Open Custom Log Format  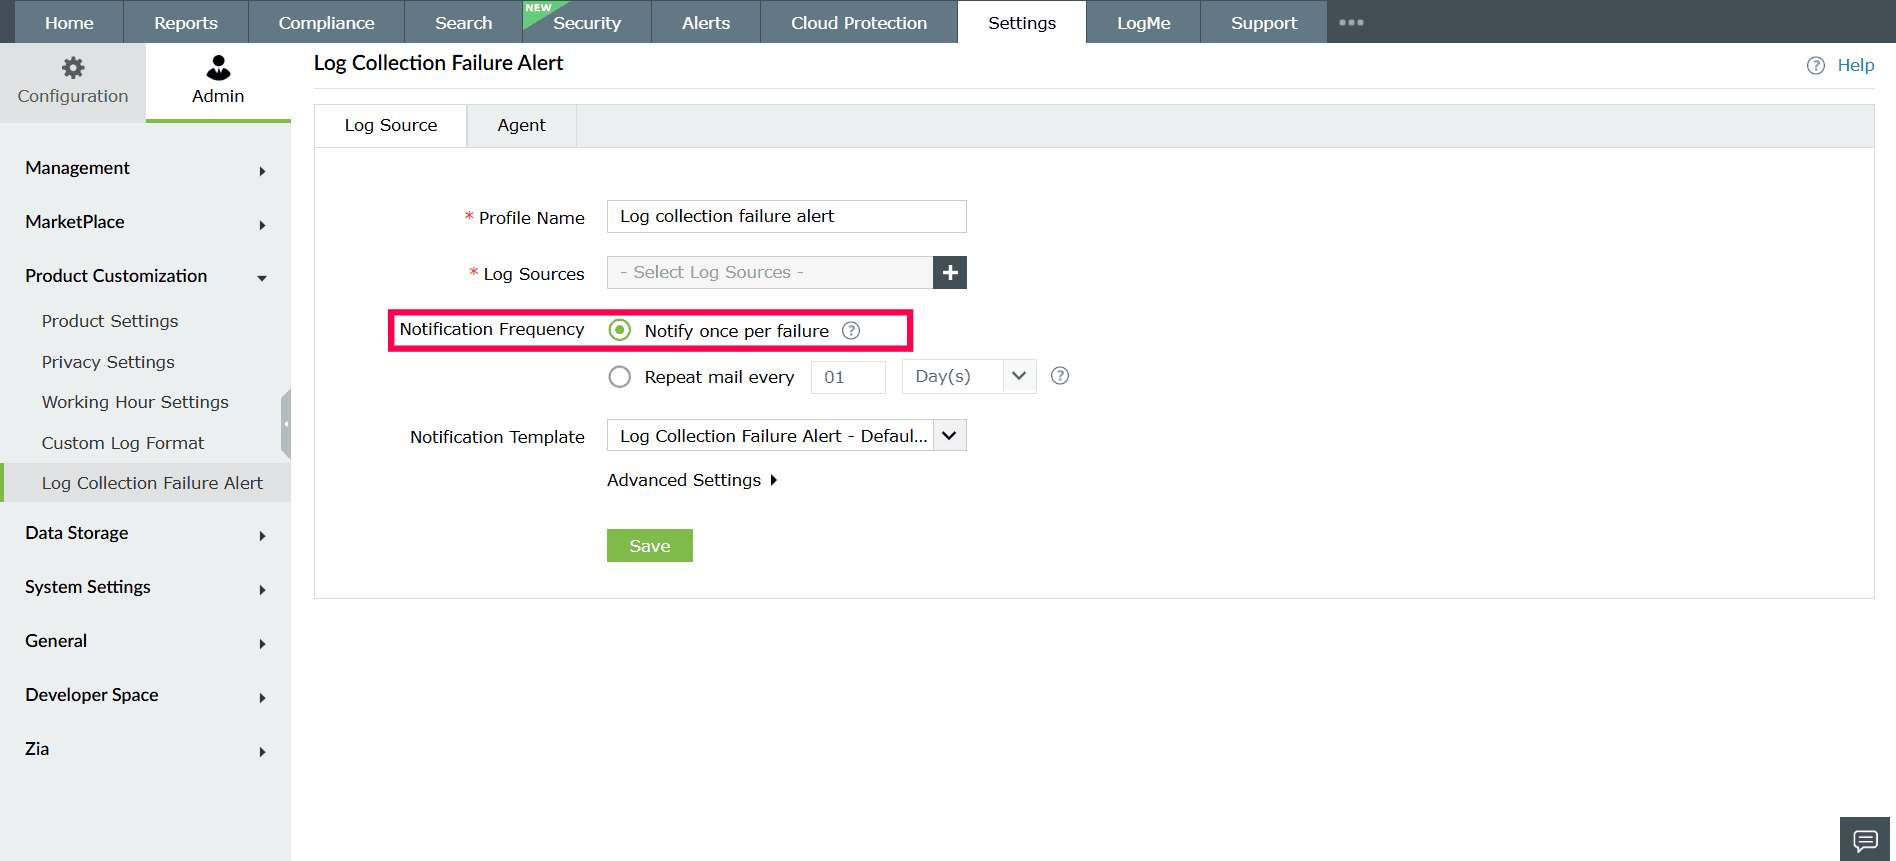pyautogui.click(x=123, y=443)
